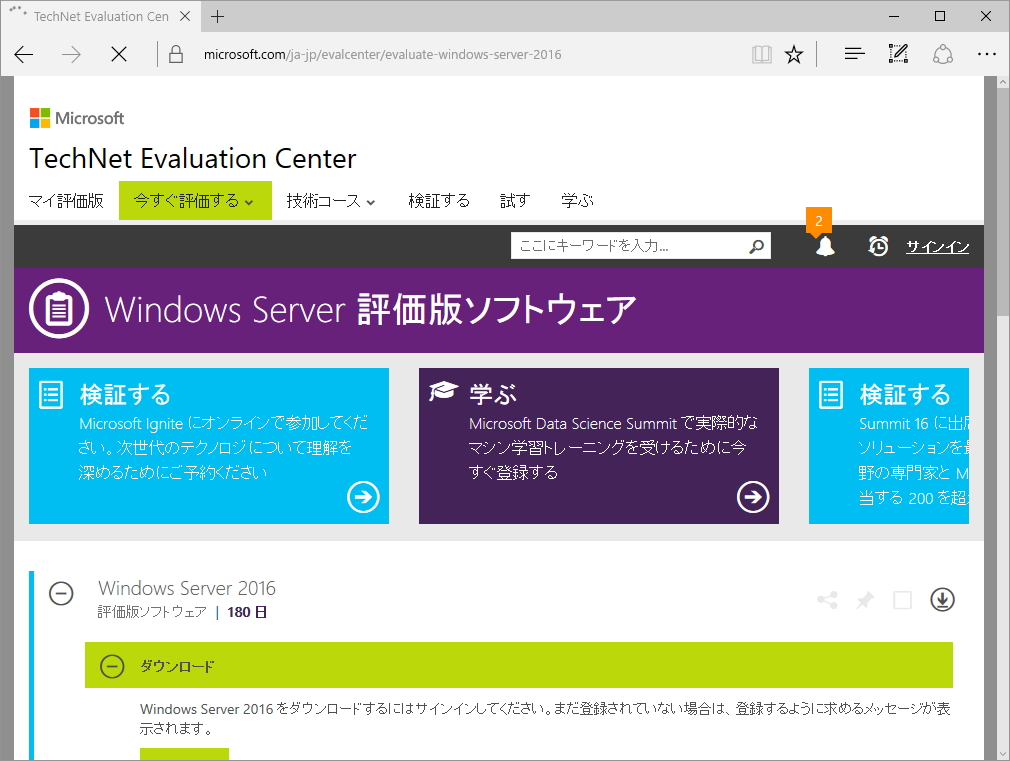Click the alarm clock icon

tap(878, 246)
